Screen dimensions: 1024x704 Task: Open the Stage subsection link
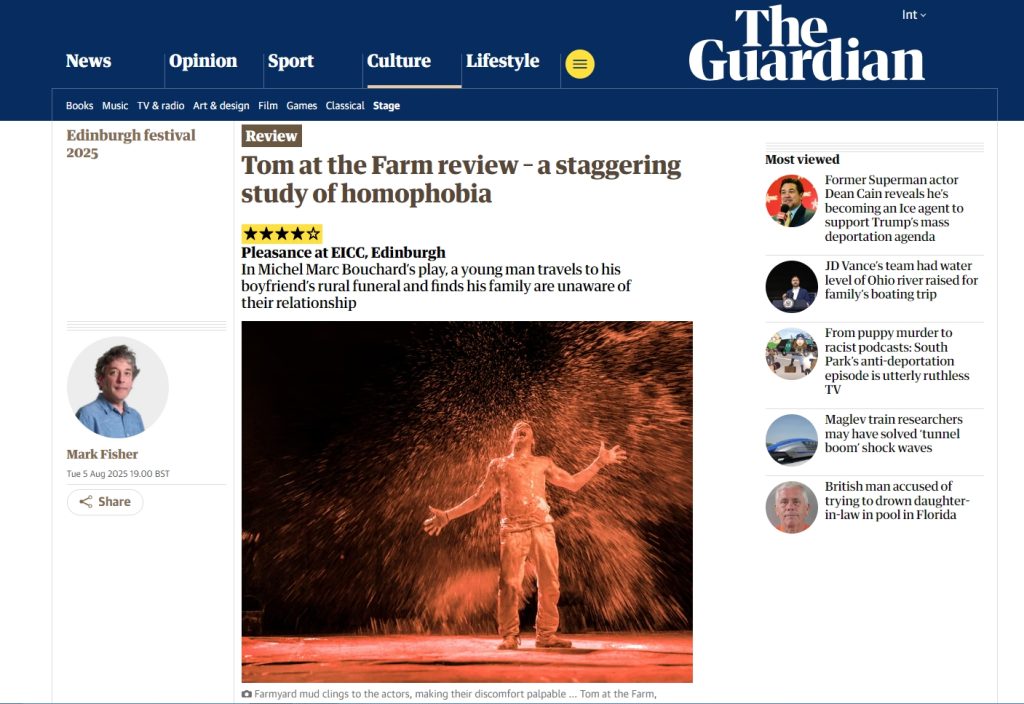pyautogui.click(x=387, y=106)
